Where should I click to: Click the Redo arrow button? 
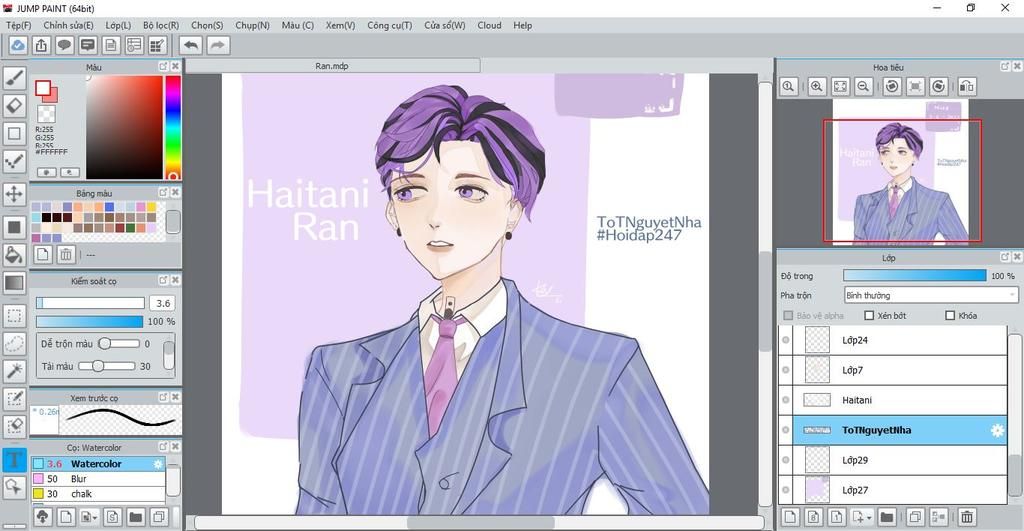(x=218, y=45)
